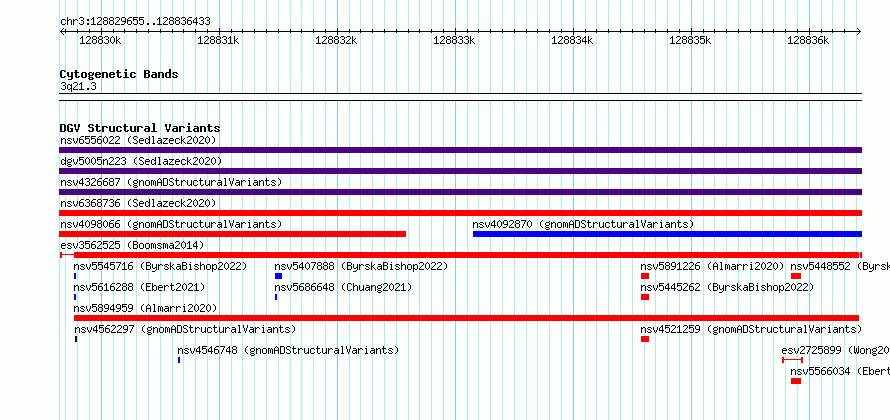Open nsv5616288 (Ebert2021) label
The image size is (890, 420).
point(139,287)
